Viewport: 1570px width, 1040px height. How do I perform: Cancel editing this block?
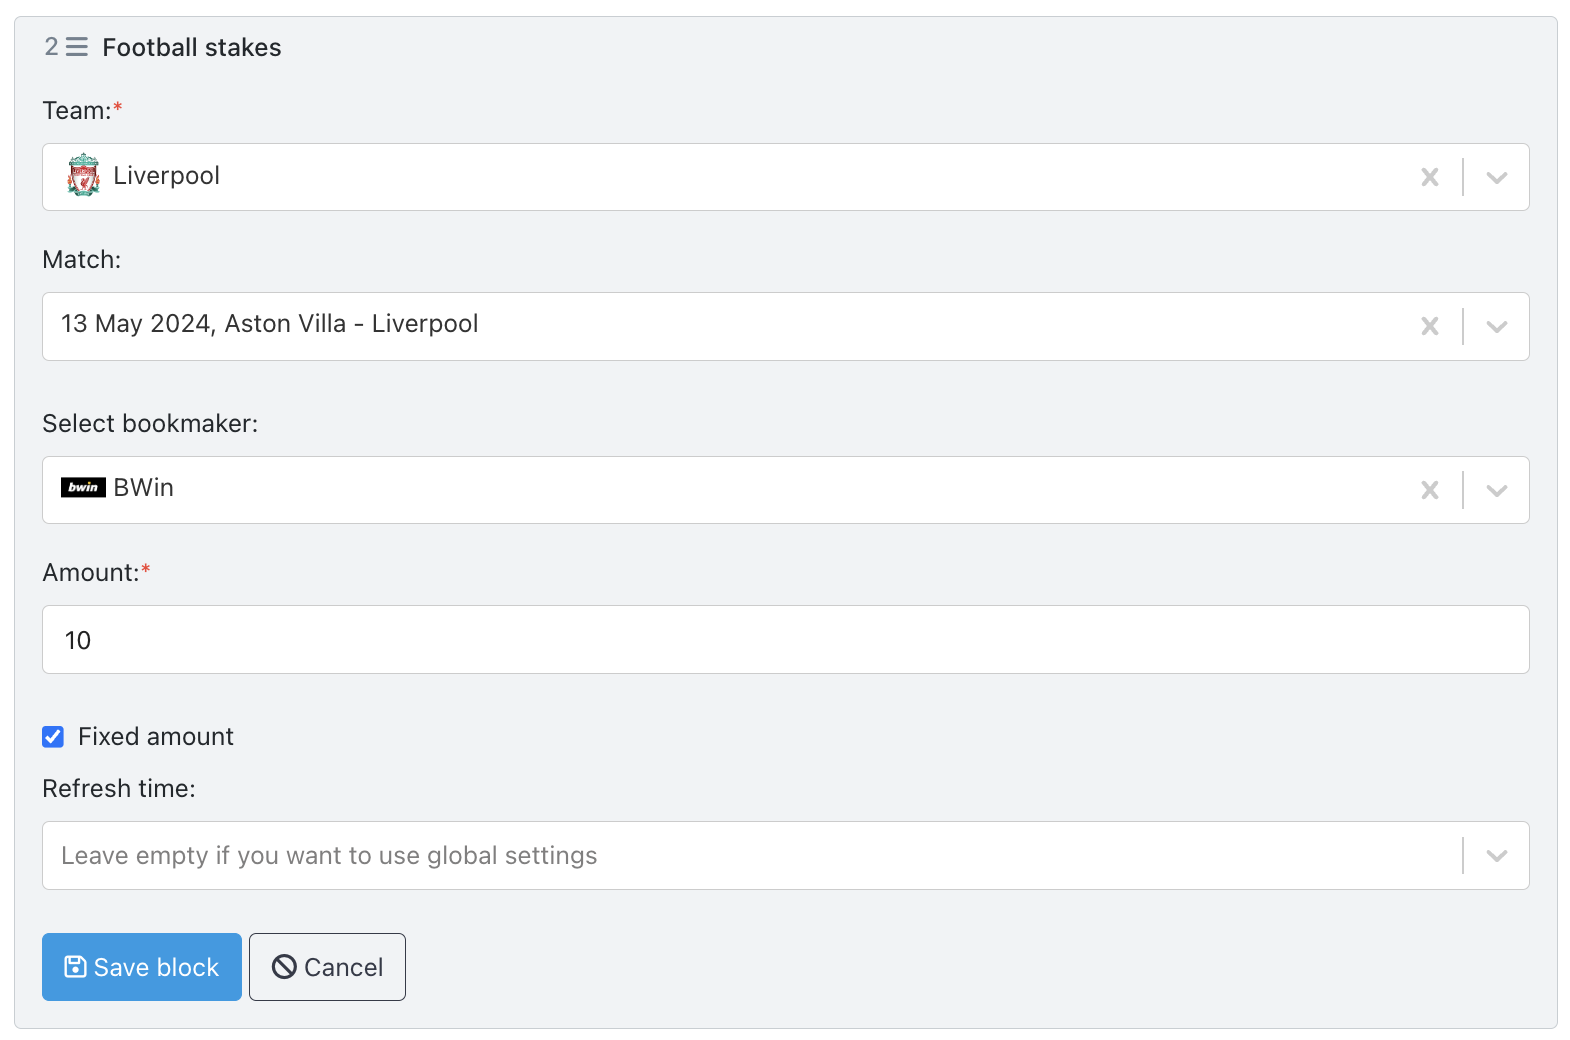(x=327, y=967)
